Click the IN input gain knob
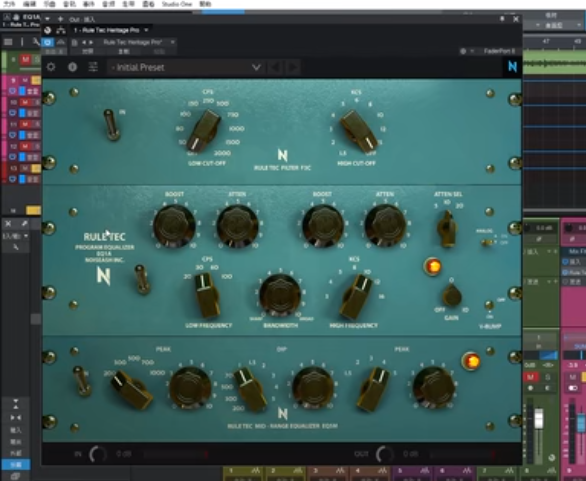 click(x=98, y=454)
